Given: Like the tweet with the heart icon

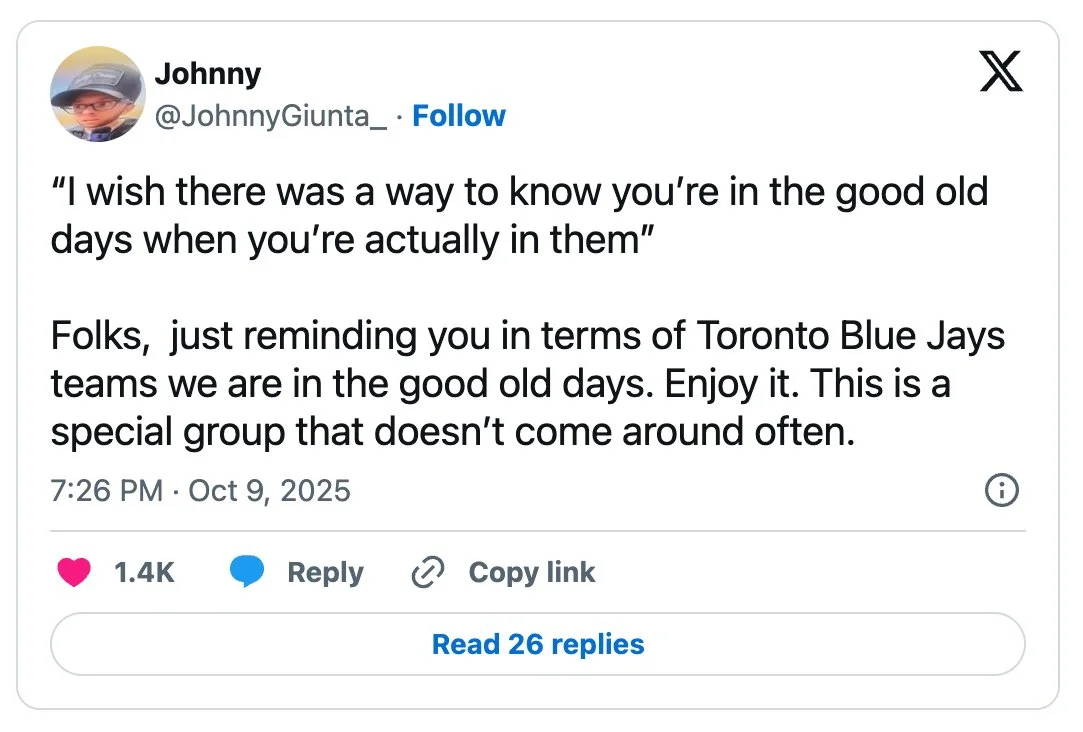Looking at the screenshot, I should point(74,572).
